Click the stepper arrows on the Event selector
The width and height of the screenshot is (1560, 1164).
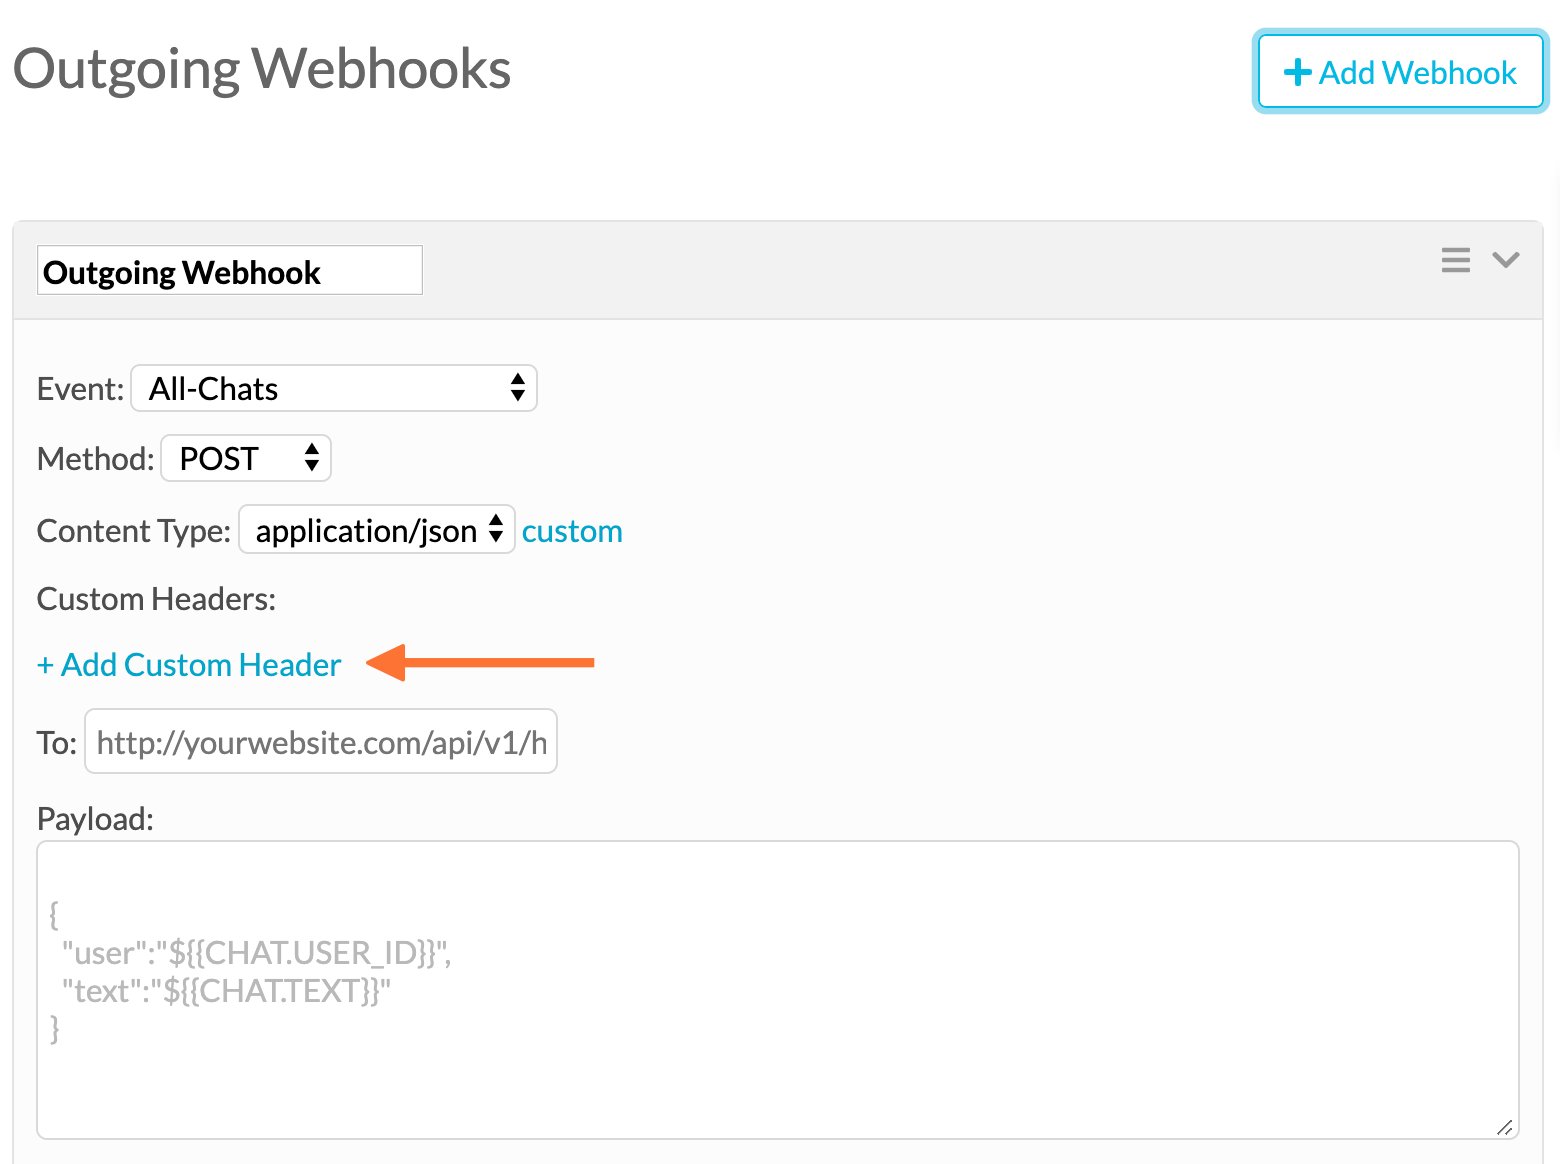[x=518, y=388]
